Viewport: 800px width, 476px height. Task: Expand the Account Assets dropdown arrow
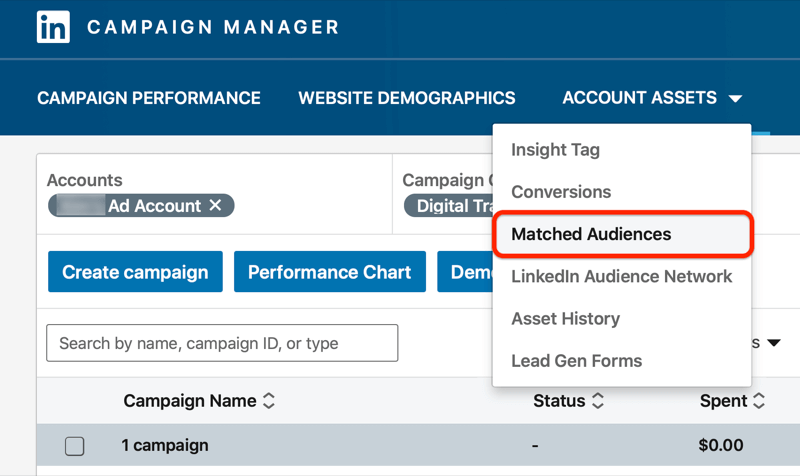[x=736, y=99]
